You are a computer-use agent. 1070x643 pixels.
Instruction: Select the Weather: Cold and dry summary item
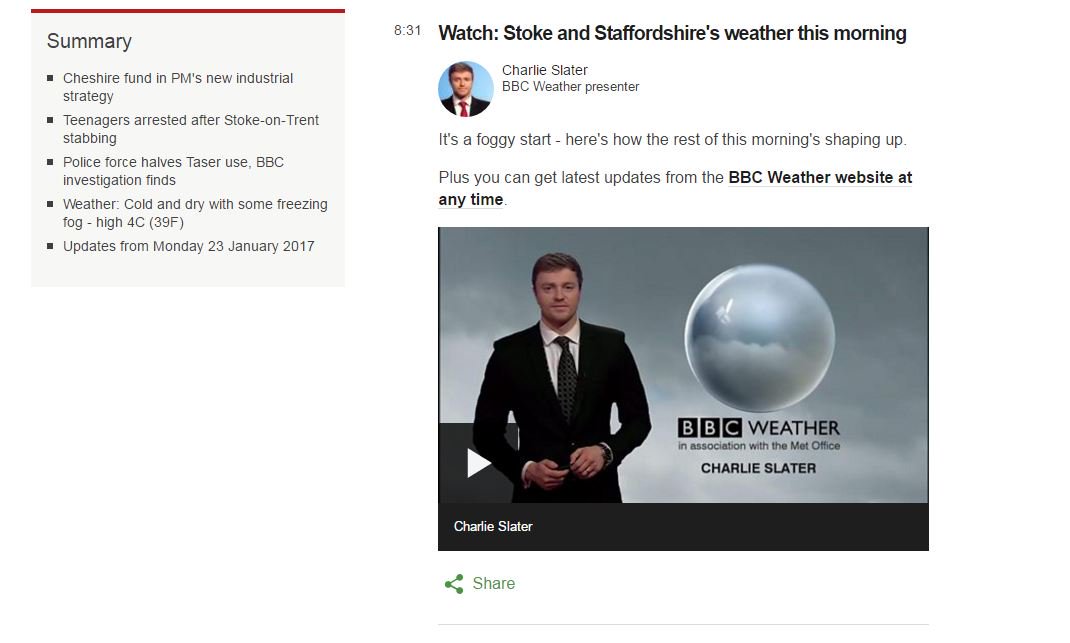pos(195,213)
